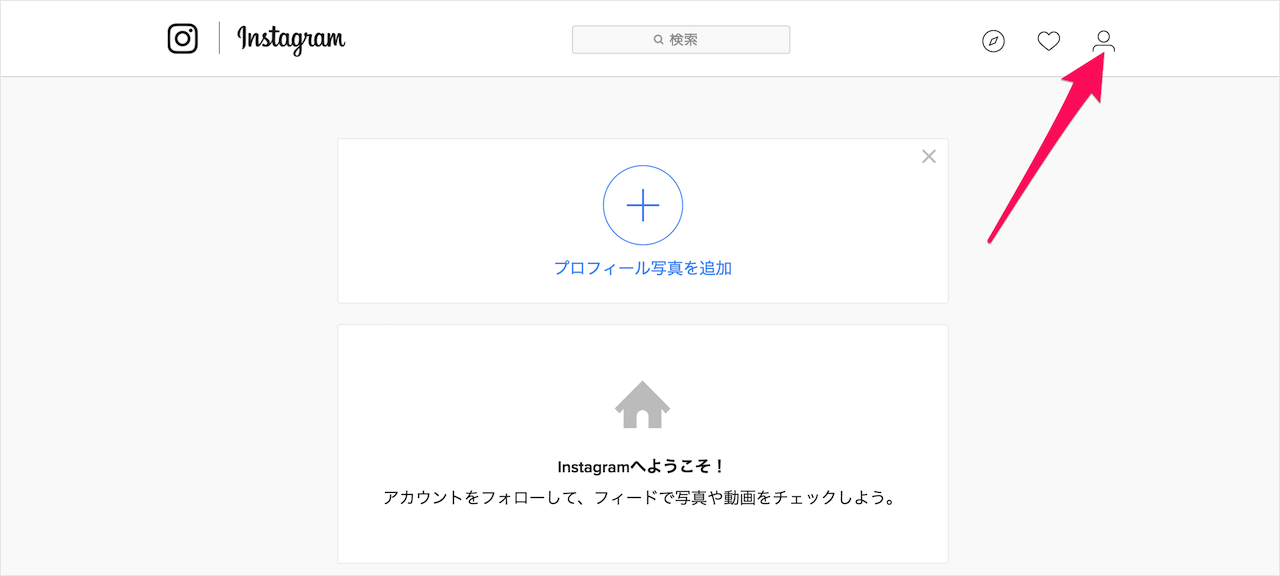Viewport: 1280px width, 576px height.
Task: Click the Instagram camera glyph logo
Action: point(182,39)
